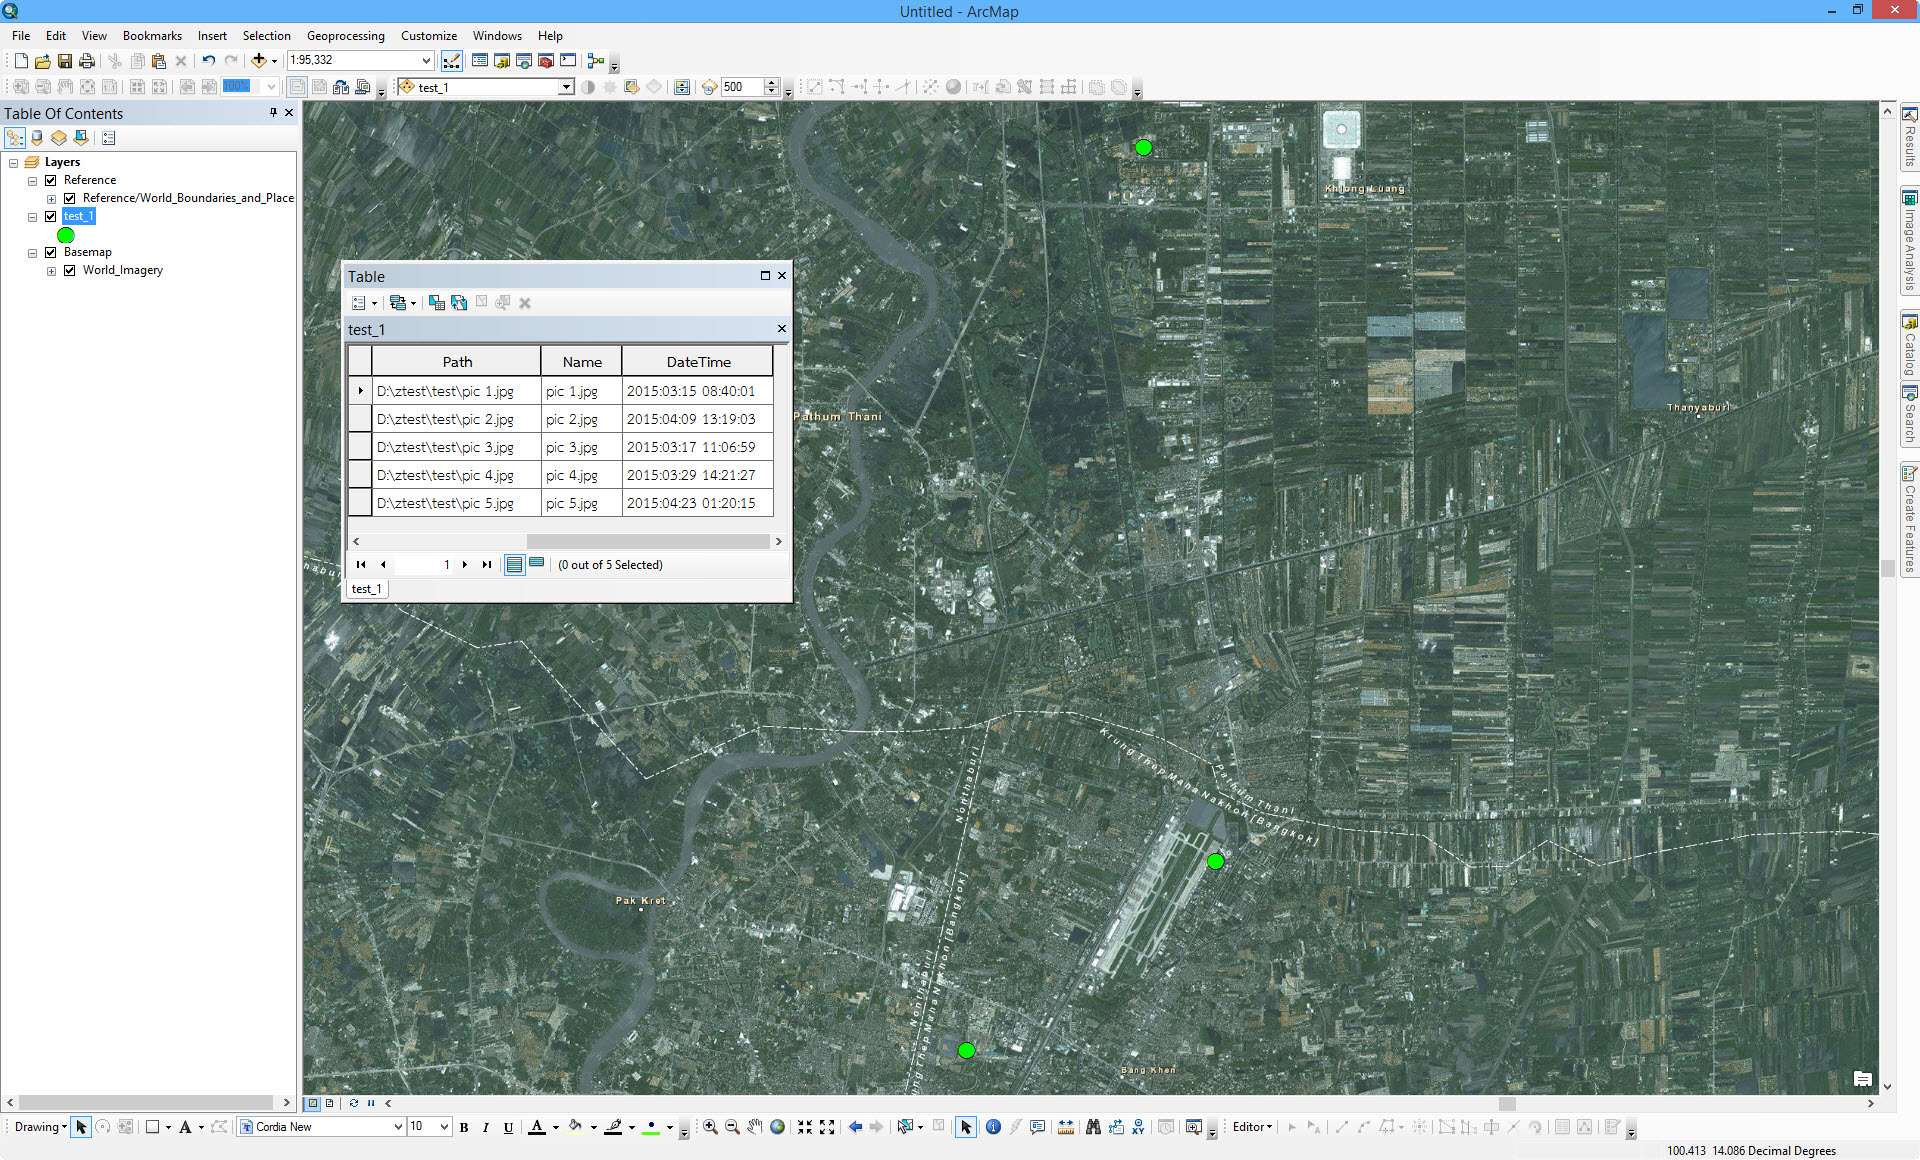Open the Add Data tool
The height and width of the screenshot is (1160, 1920).
(258, 61)
